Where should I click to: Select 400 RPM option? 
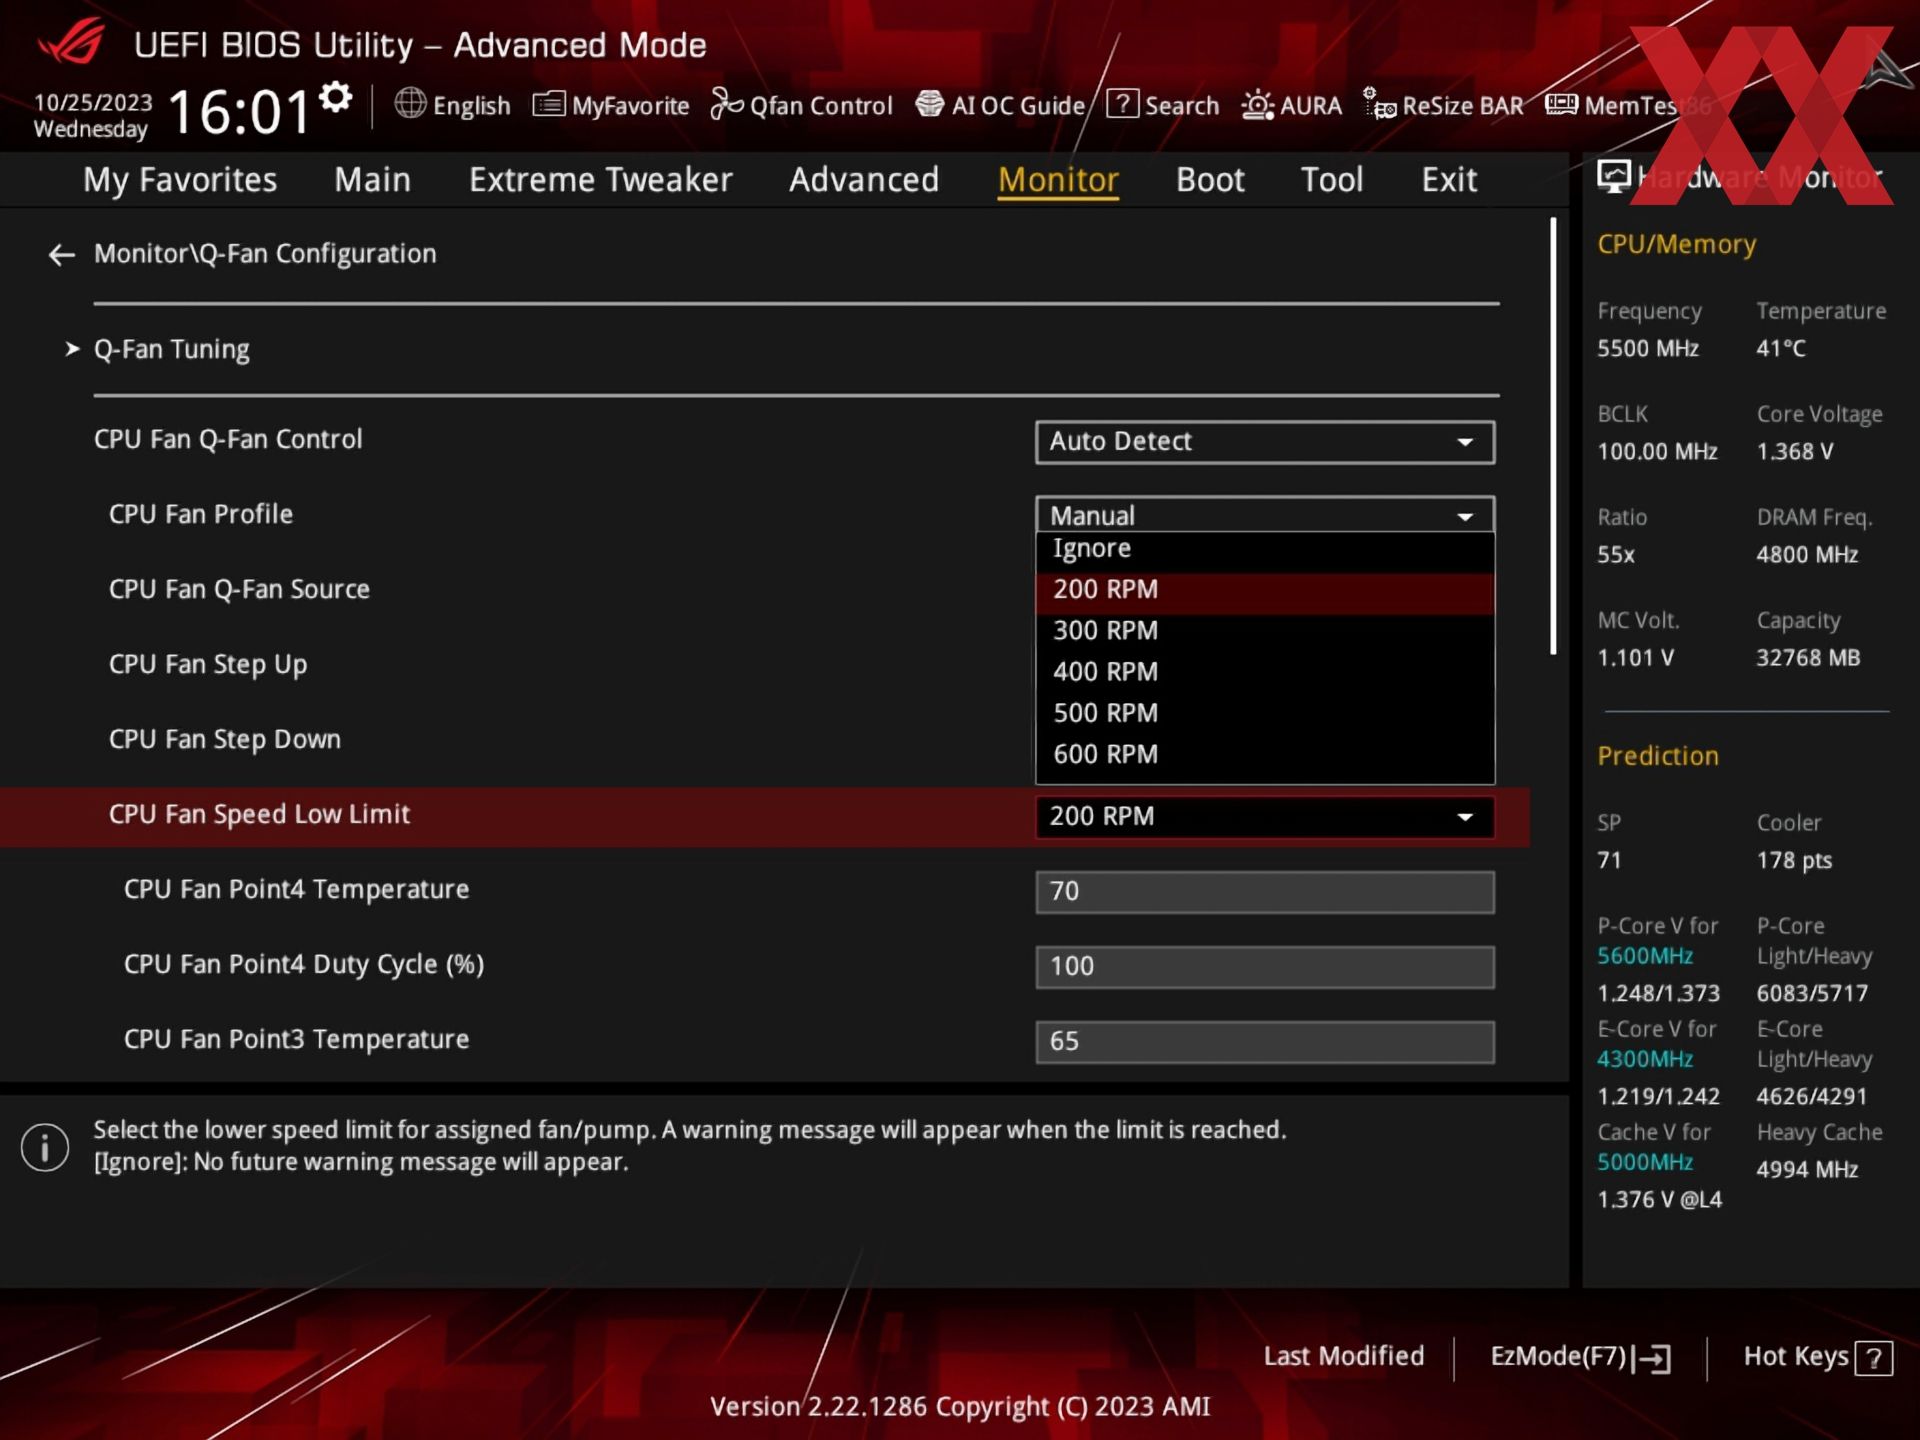click(1265, 672)
